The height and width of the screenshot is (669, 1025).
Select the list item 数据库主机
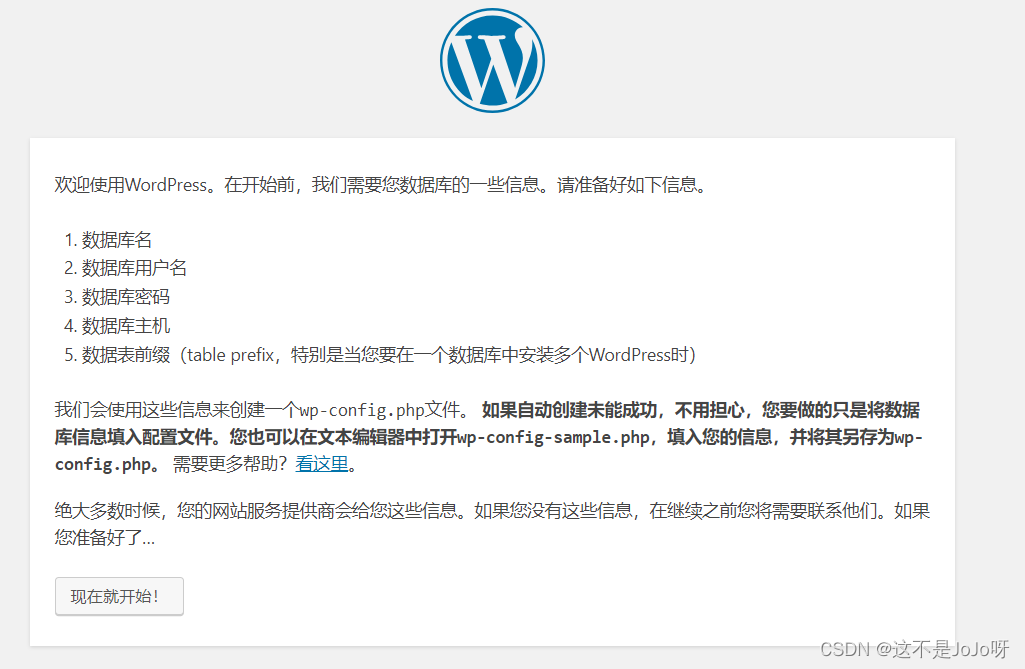pos(126,326)
